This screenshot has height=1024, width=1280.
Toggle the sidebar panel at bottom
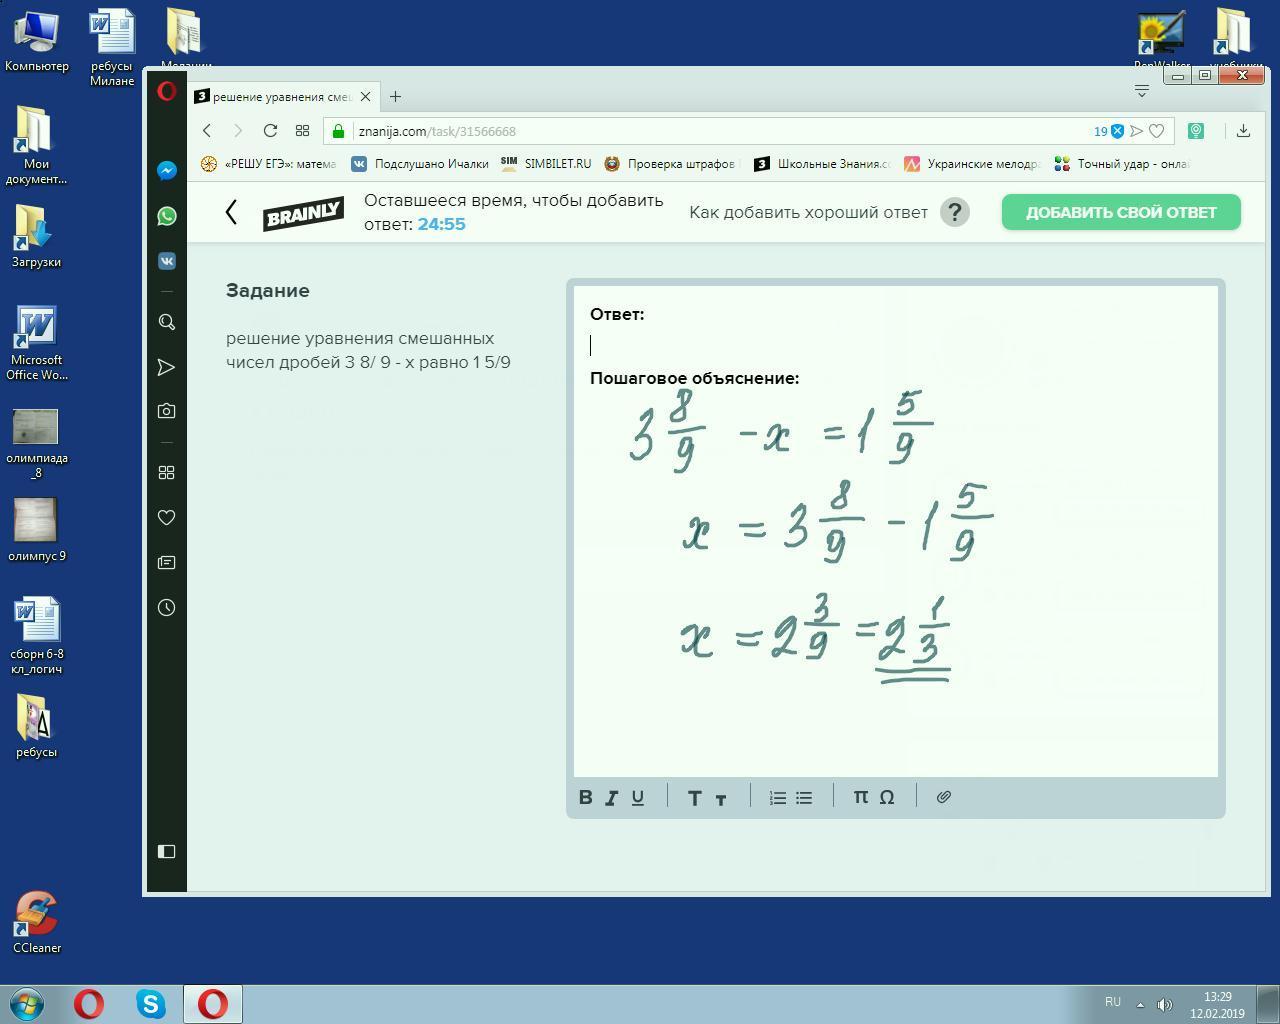[x=167, y=851]
